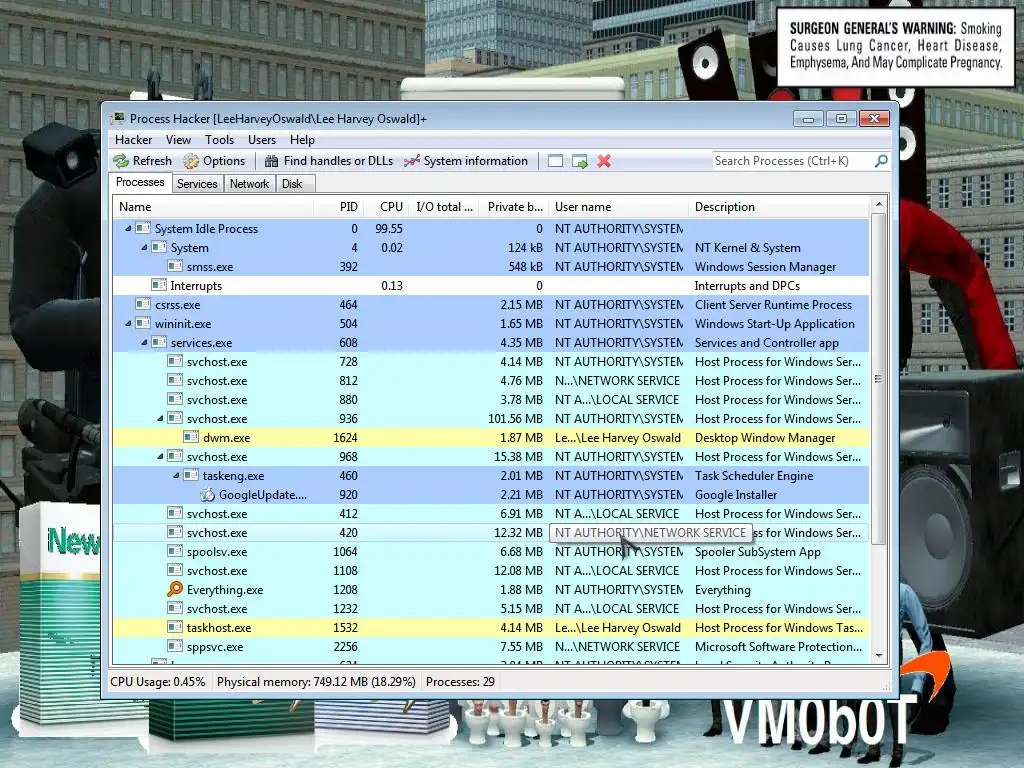Image resolution: width=1024 pixels, height=768 pixels.
Task: Click the Find handles or DLLs binoculars icon
Action: 272,161
